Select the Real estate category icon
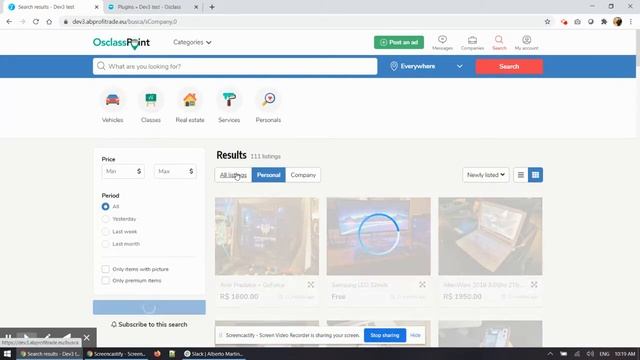 point(190,100)
